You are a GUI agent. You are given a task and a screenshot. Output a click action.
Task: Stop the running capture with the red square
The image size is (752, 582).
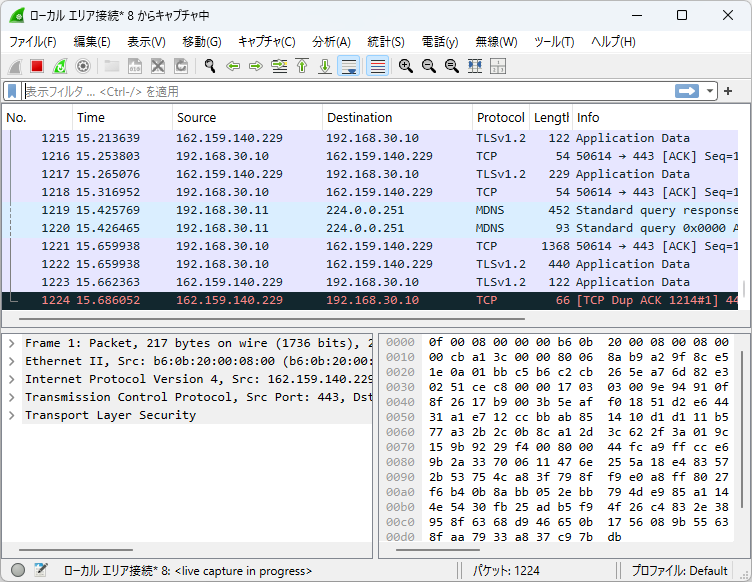(x=37, y=66)
